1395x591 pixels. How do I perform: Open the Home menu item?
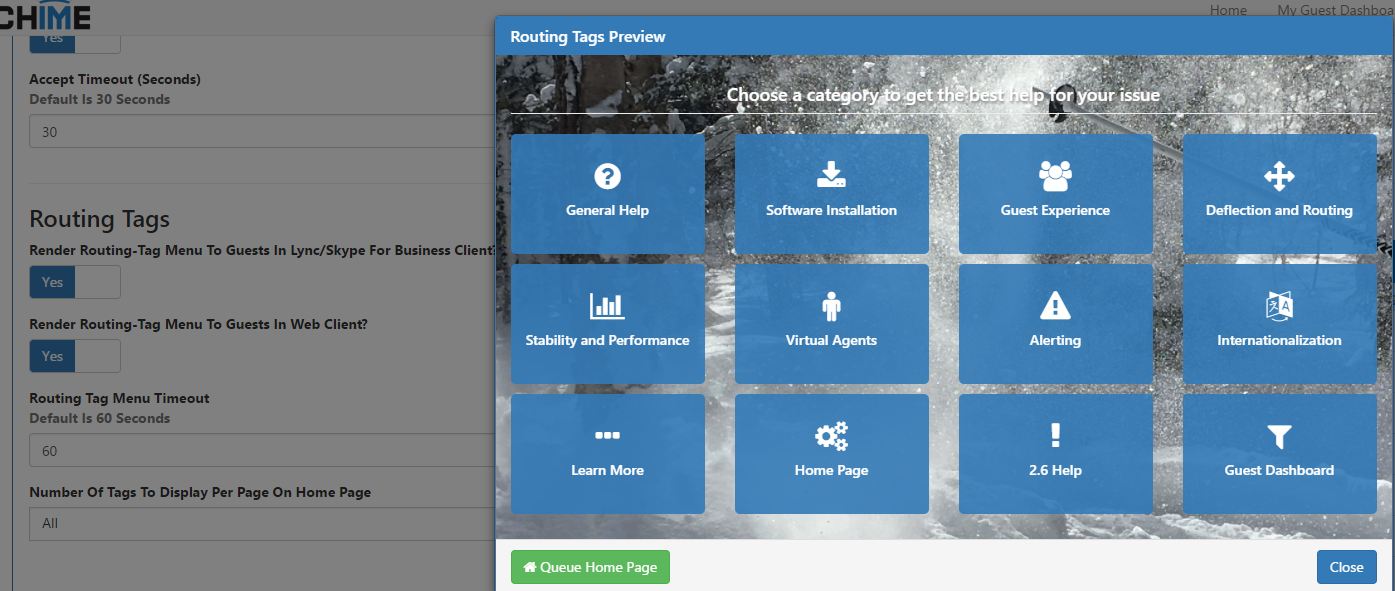pos(1228,10)
